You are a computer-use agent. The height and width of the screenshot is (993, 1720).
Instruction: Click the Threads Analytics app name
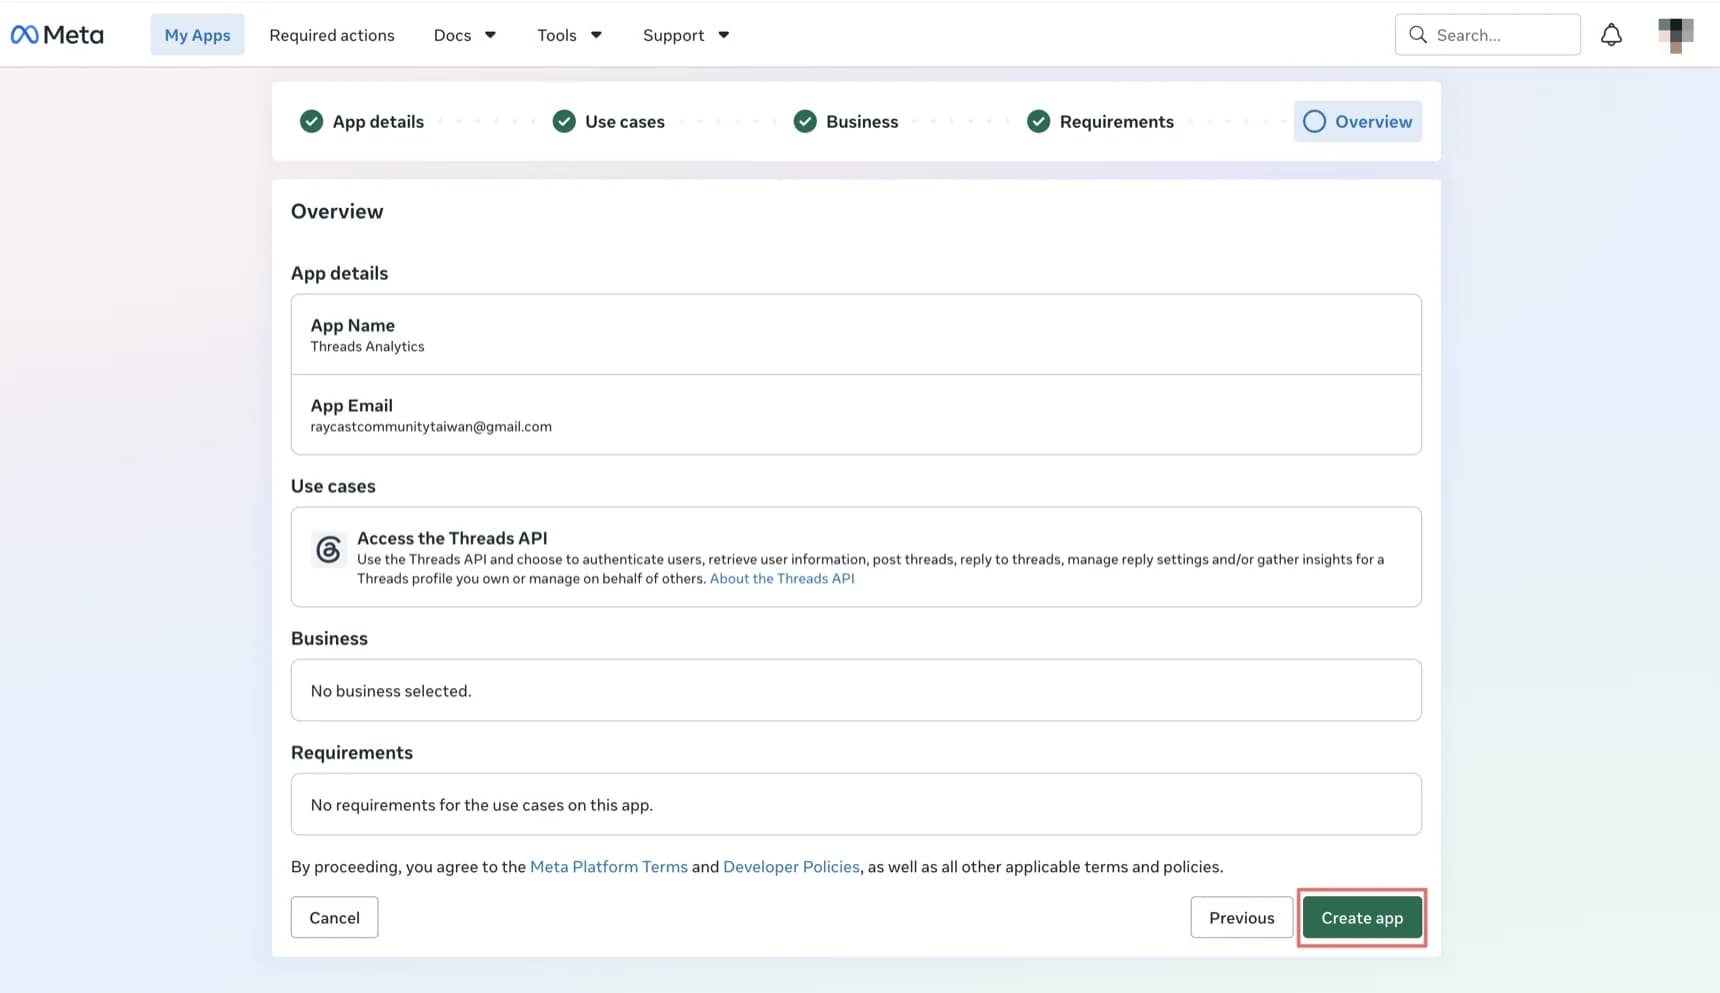pos(367,347)
